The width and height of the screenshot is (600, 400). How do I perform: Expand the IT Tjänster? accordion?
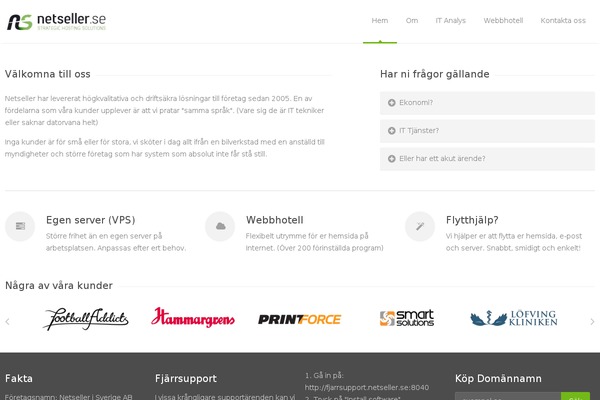pos(487,131)
